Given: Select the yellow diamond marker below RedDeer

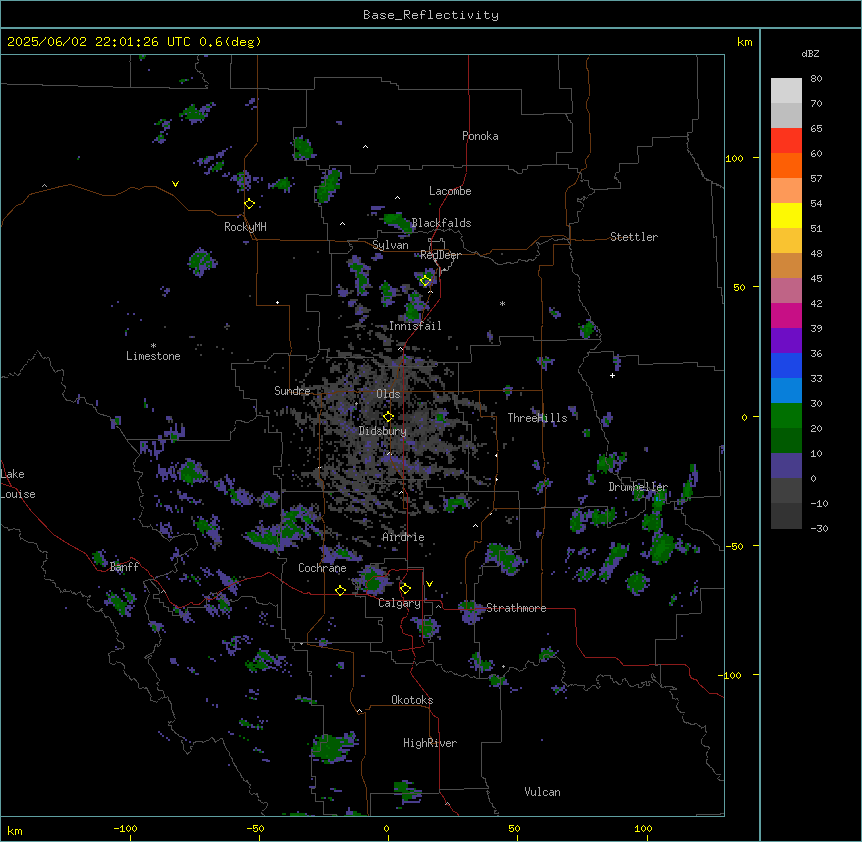Looking at the screenshot, I should (x=426, y=281).
